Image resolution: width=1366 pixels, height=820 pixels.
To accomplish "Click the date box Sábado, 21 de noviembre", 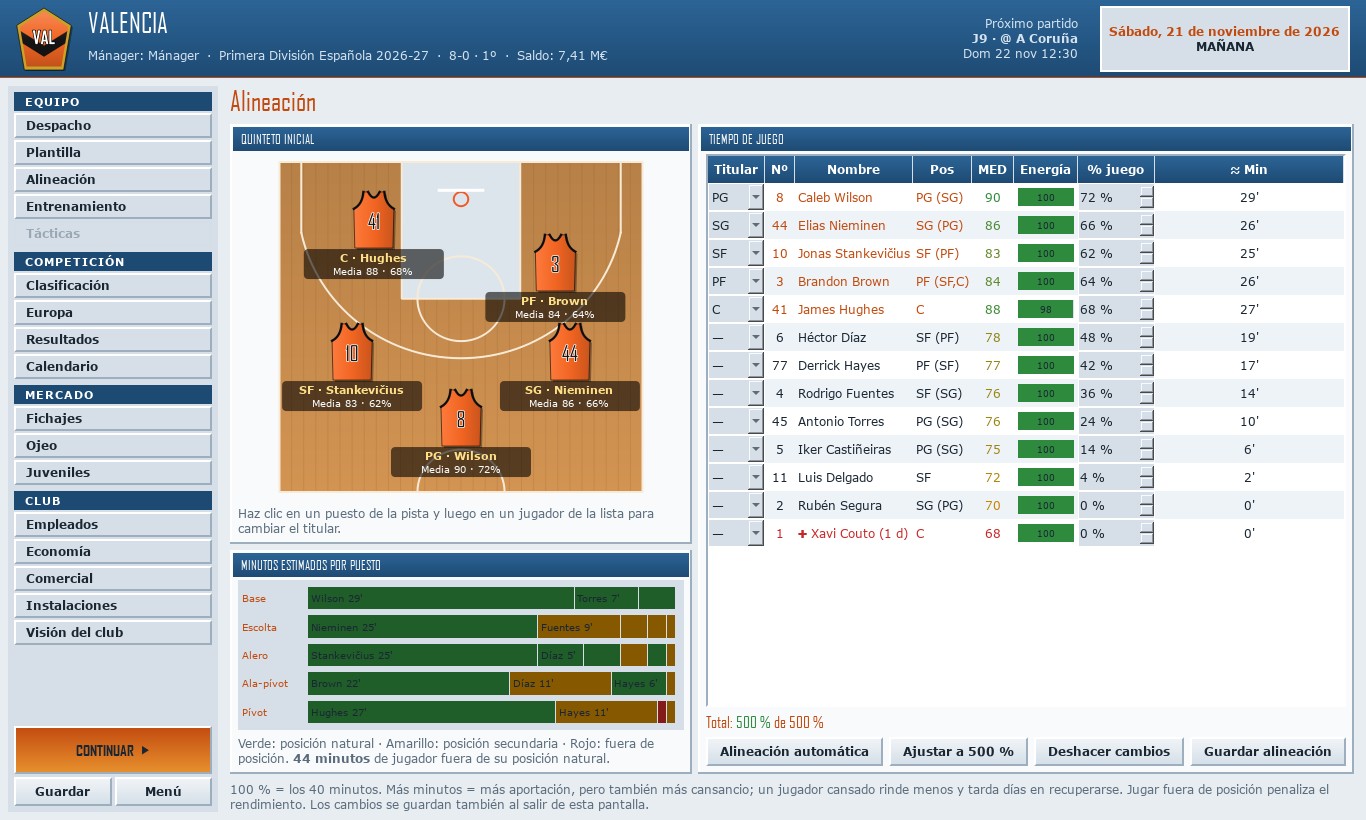I will [x=1224, y=39].
